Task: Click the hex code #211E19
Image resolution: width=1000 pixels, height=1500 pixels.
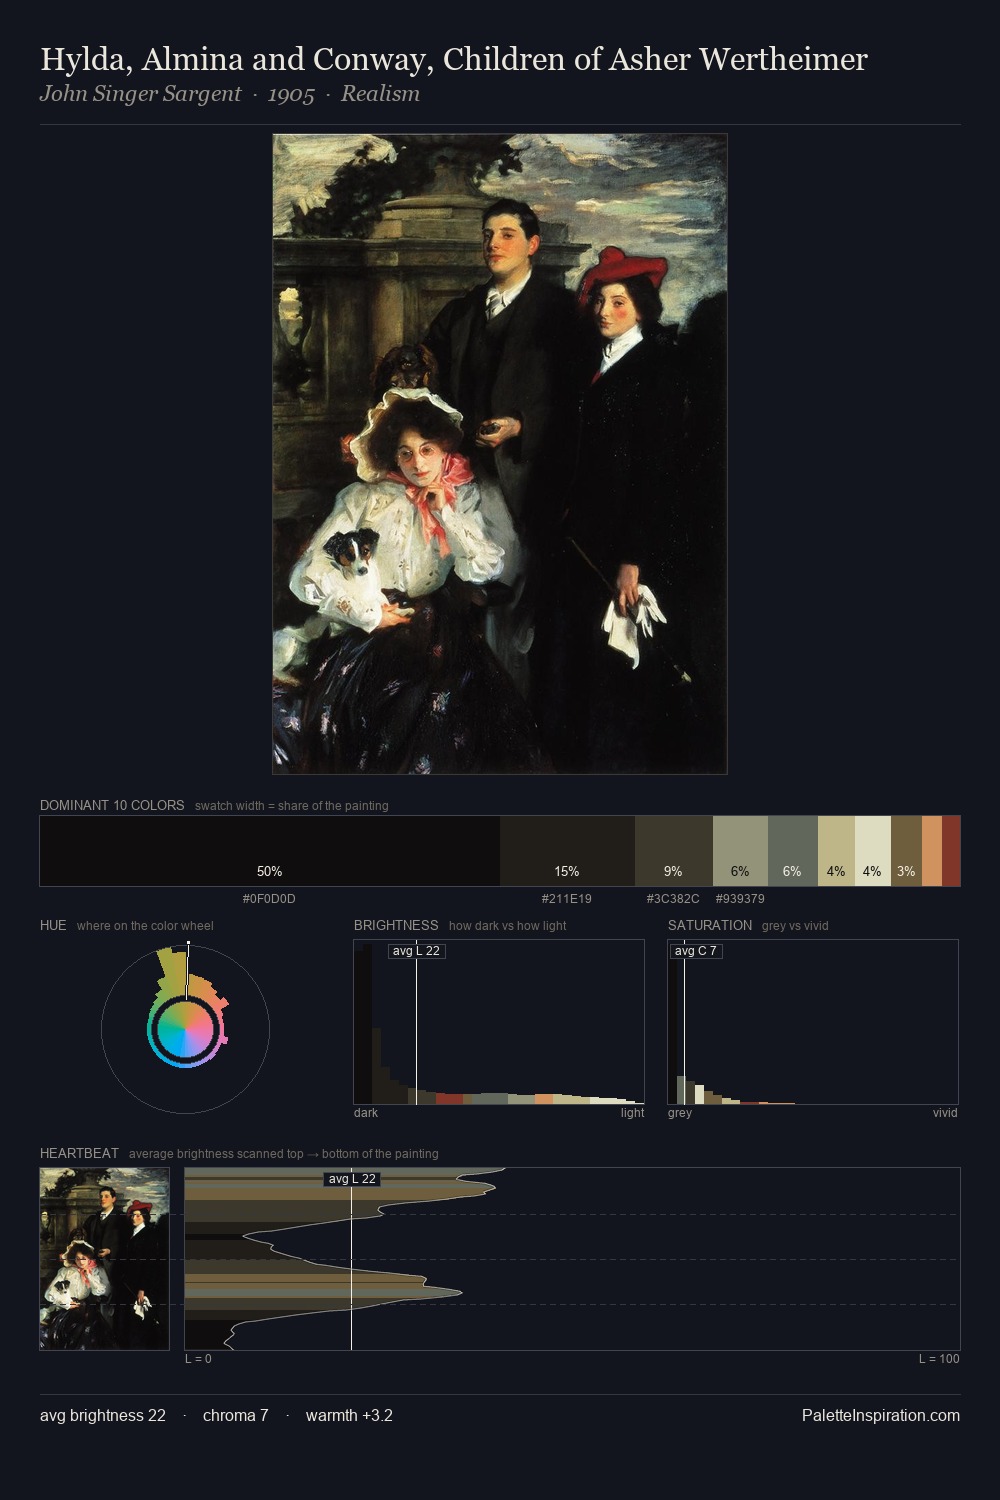Action: (x=567, y=899)
